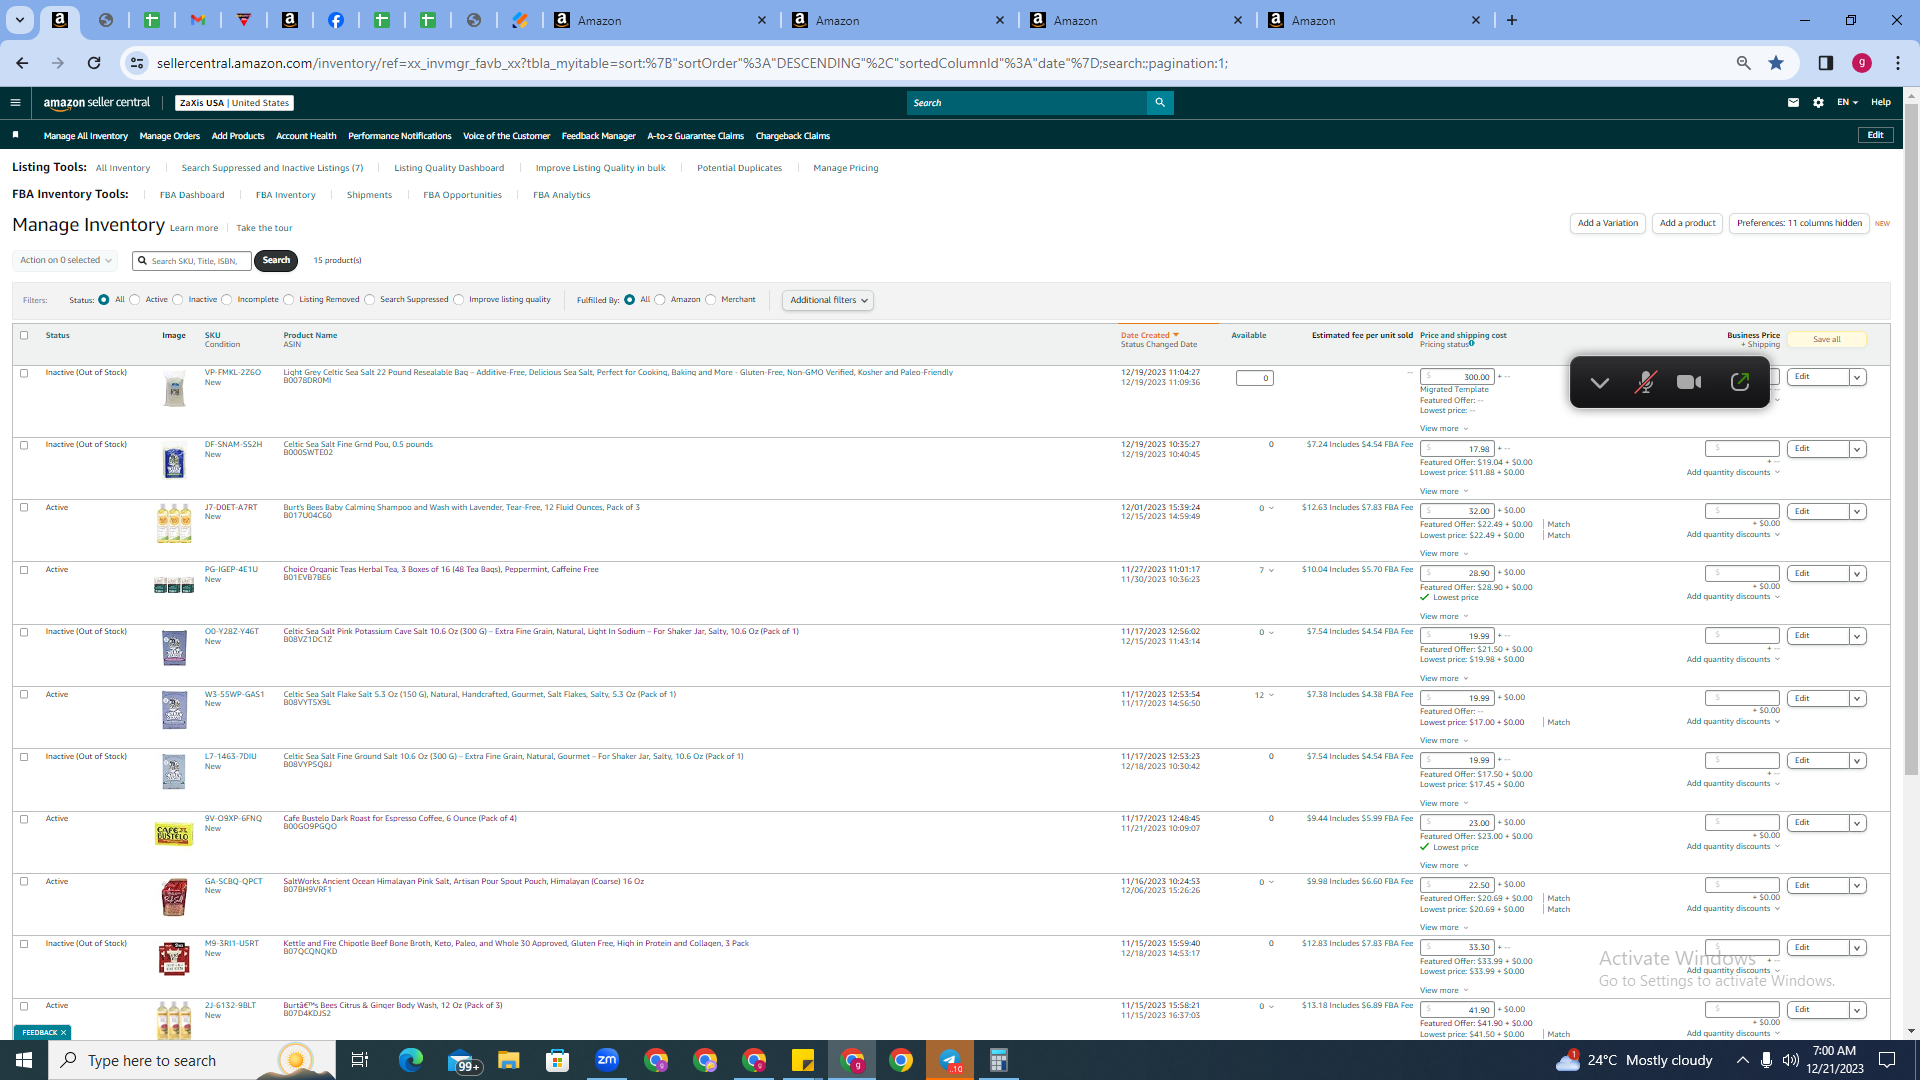Image resolution: width=1920 pixels, height=1080 pixels.
Task: Open Account Health menu item
Action: point(306,136)
